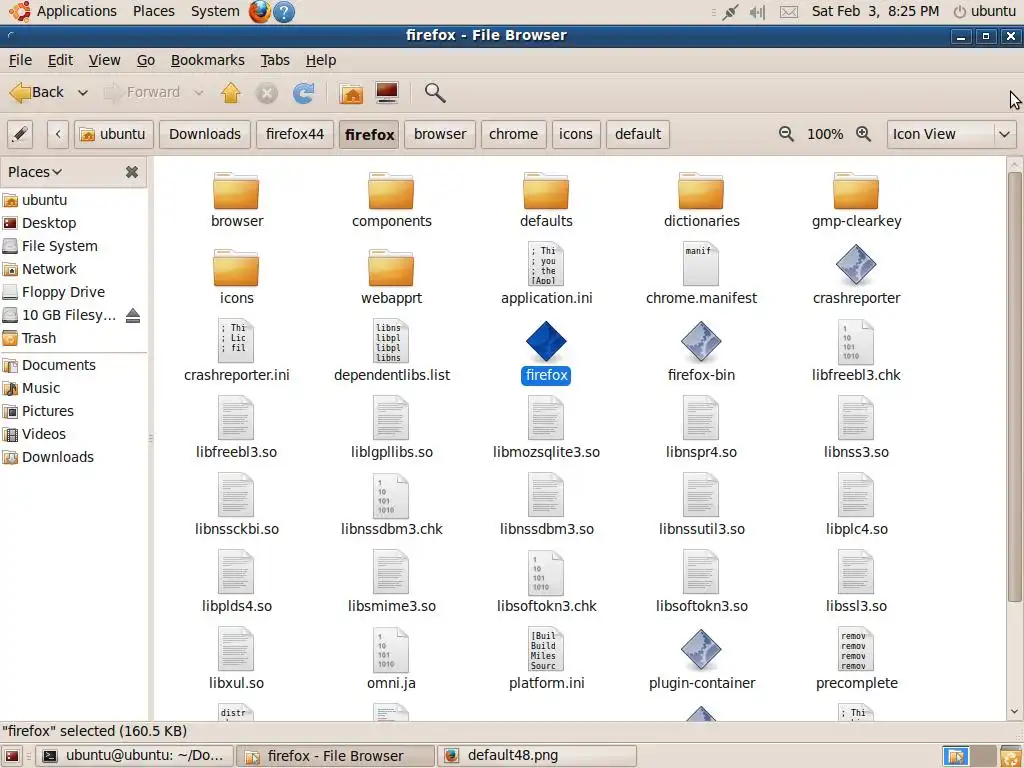Image resolution: width=1024 pixels, height=768 pixels.
Task: Zoom out with the minus magnifier
Action: coord(786,134)
